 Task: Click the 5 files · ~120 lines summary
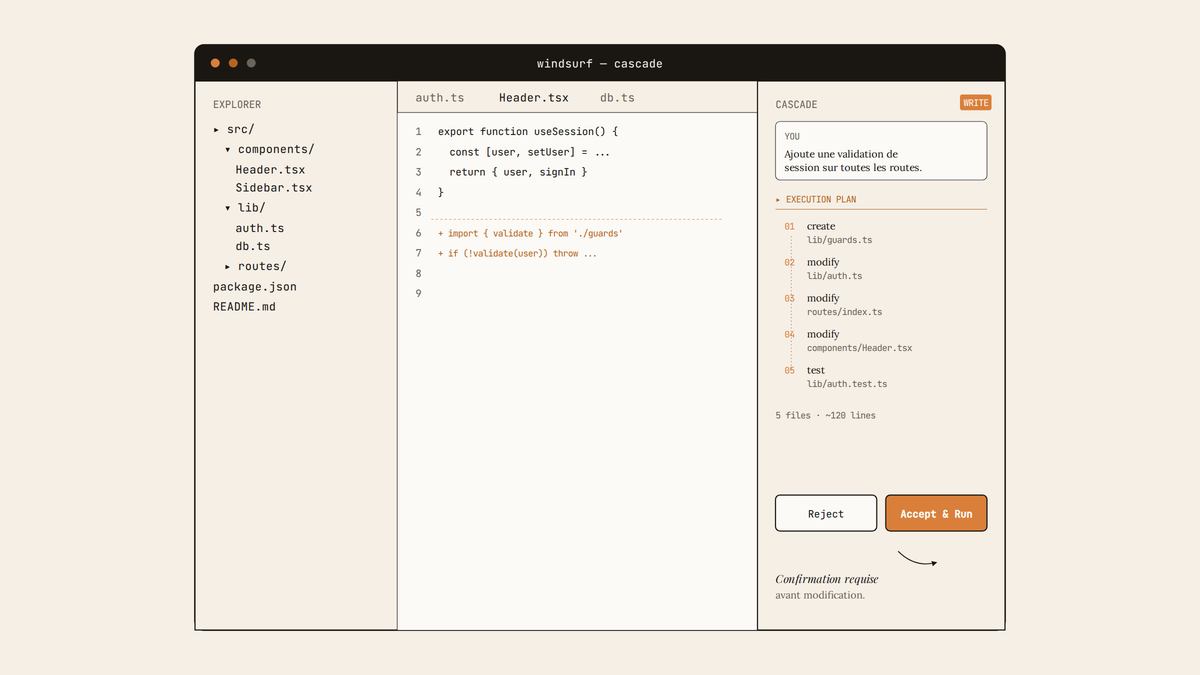pos(825,415)
